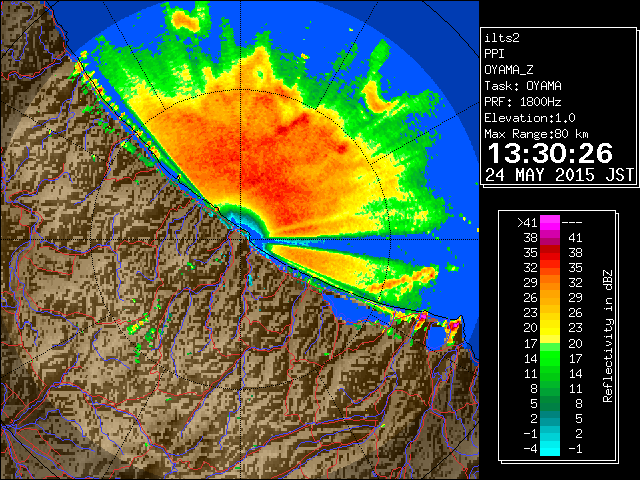Pick the red legend swatch
The width and height of the screenshot is (640, 480).
coord(550,253)
